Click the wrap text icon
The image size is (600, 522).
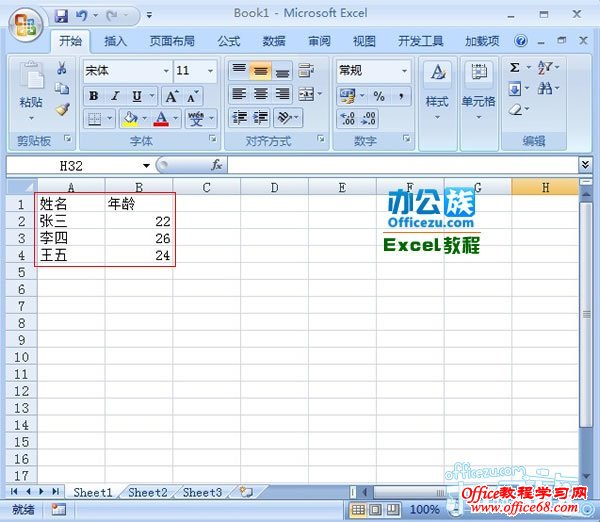point(306,70)
